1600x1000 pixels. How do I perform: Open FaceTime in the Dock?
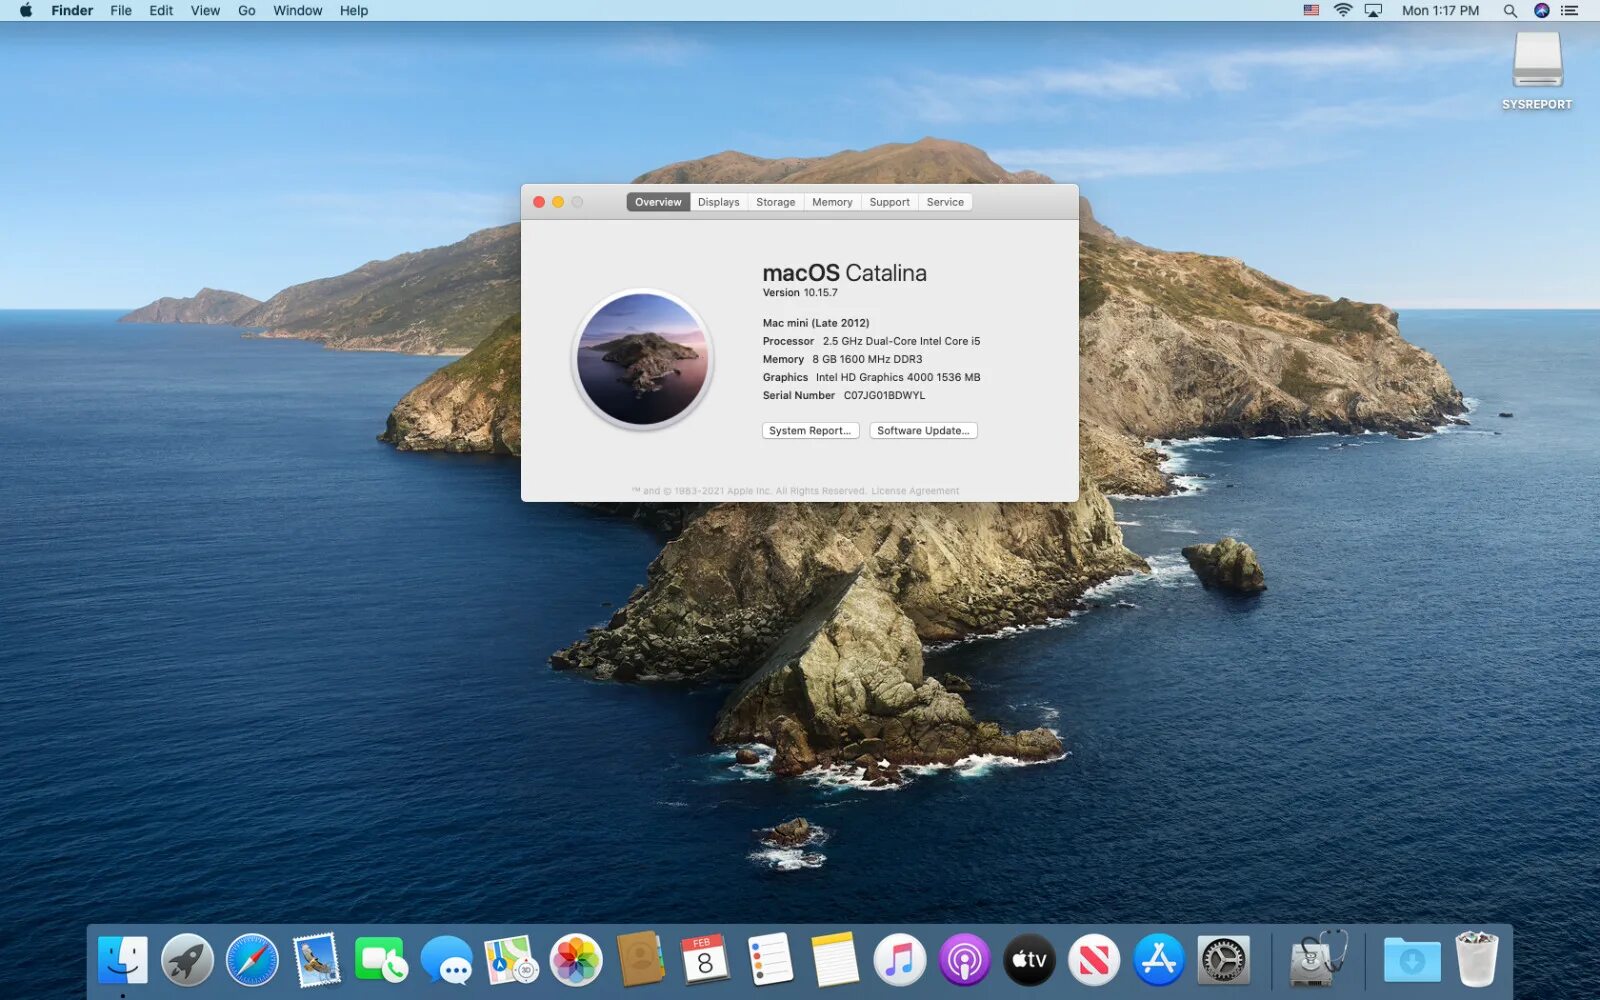381,960
